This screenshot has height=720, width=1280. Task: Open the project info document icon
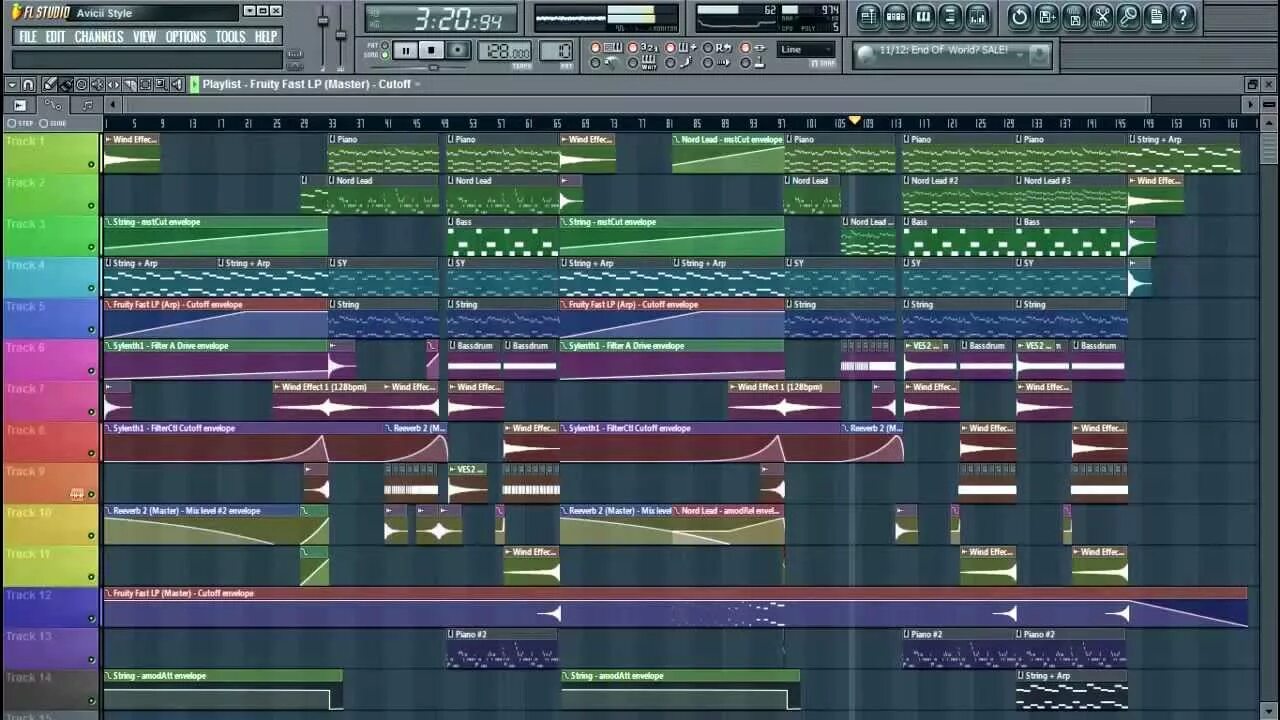point(1155,16)
